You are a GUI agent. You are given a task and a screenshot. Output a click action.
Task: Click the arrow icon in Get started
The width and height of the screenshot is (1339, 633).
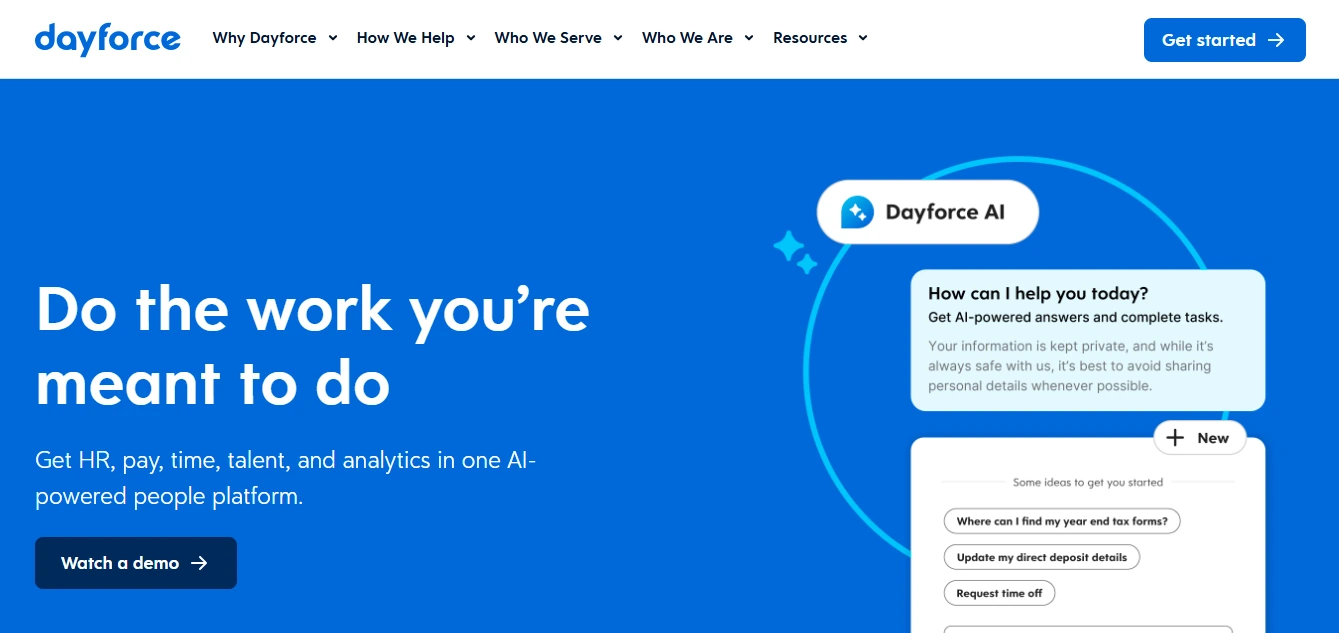[1276, 40]
